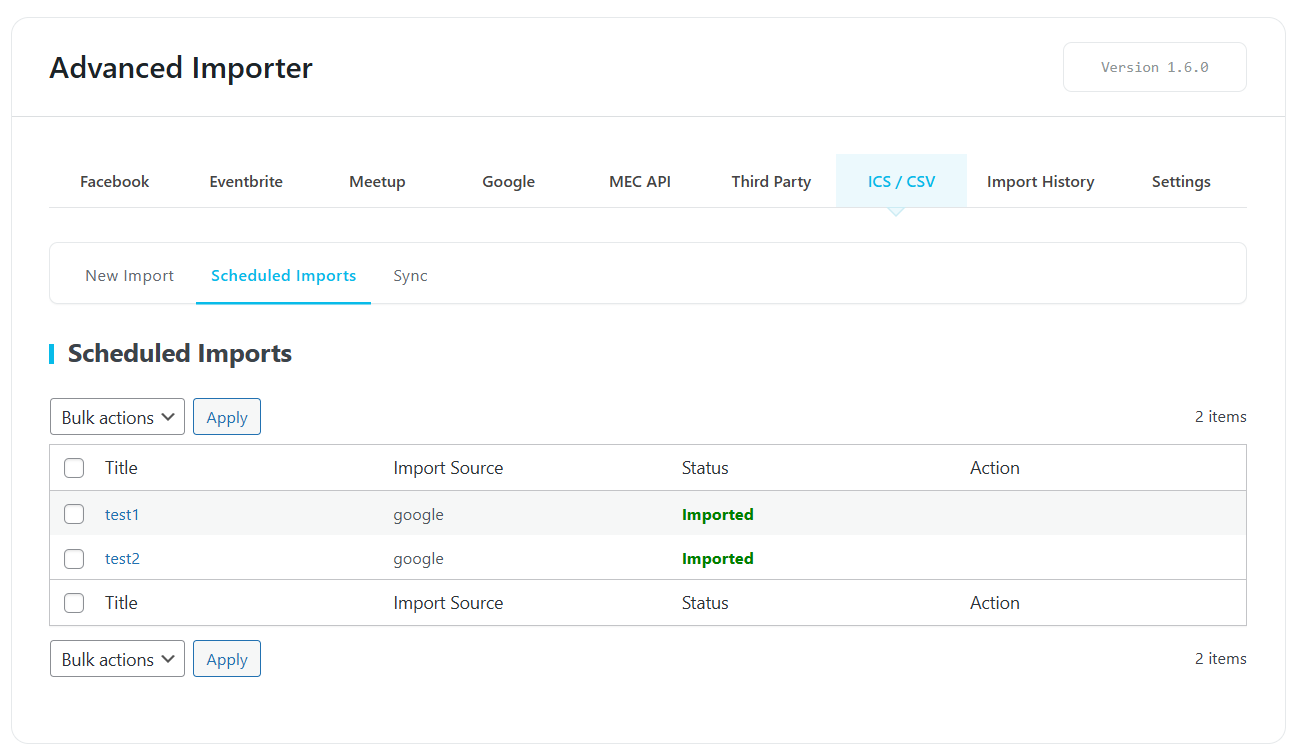The width and height of the screenshot is (1299, 756).
Task: Switch to the Facebook import tab
Action: 114,181
